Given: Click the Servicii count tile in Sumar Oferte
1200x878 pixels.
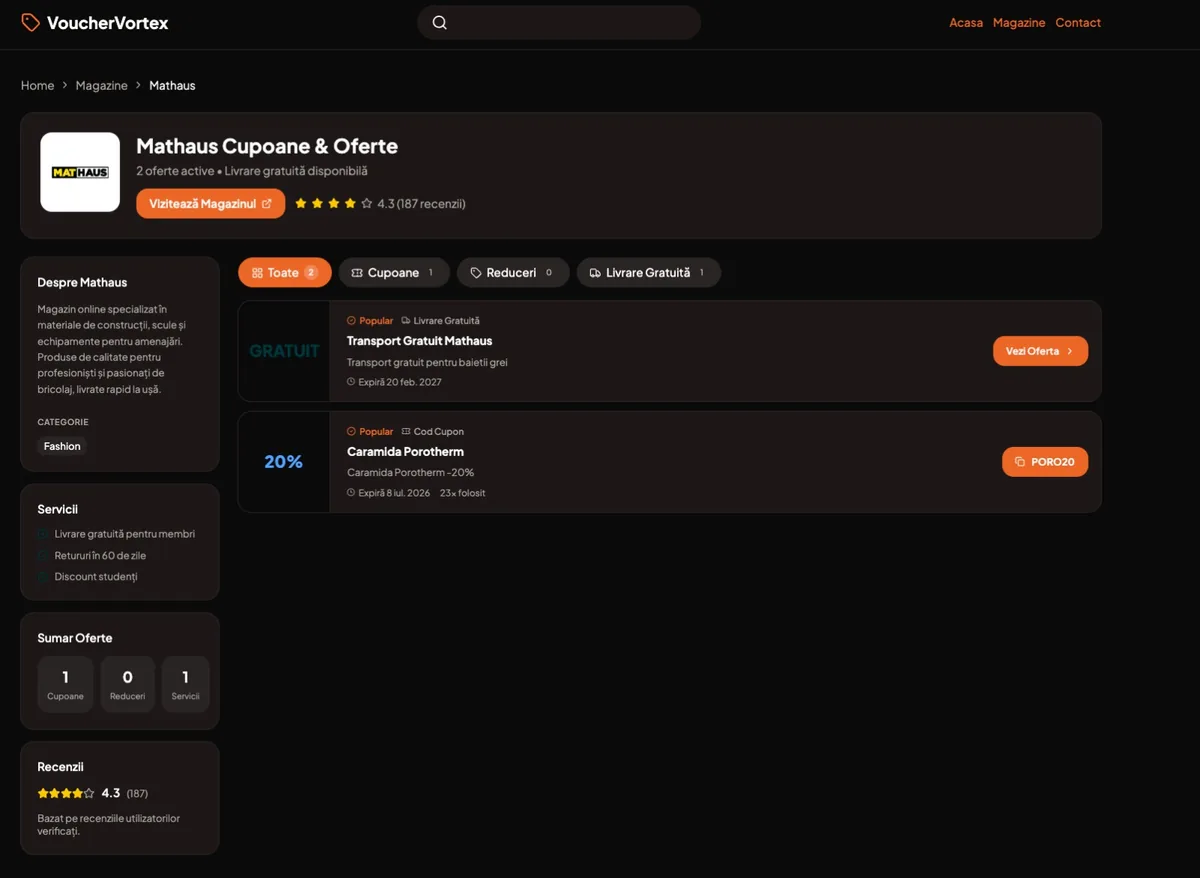Looking at the screenshot, I should point(185,684).
